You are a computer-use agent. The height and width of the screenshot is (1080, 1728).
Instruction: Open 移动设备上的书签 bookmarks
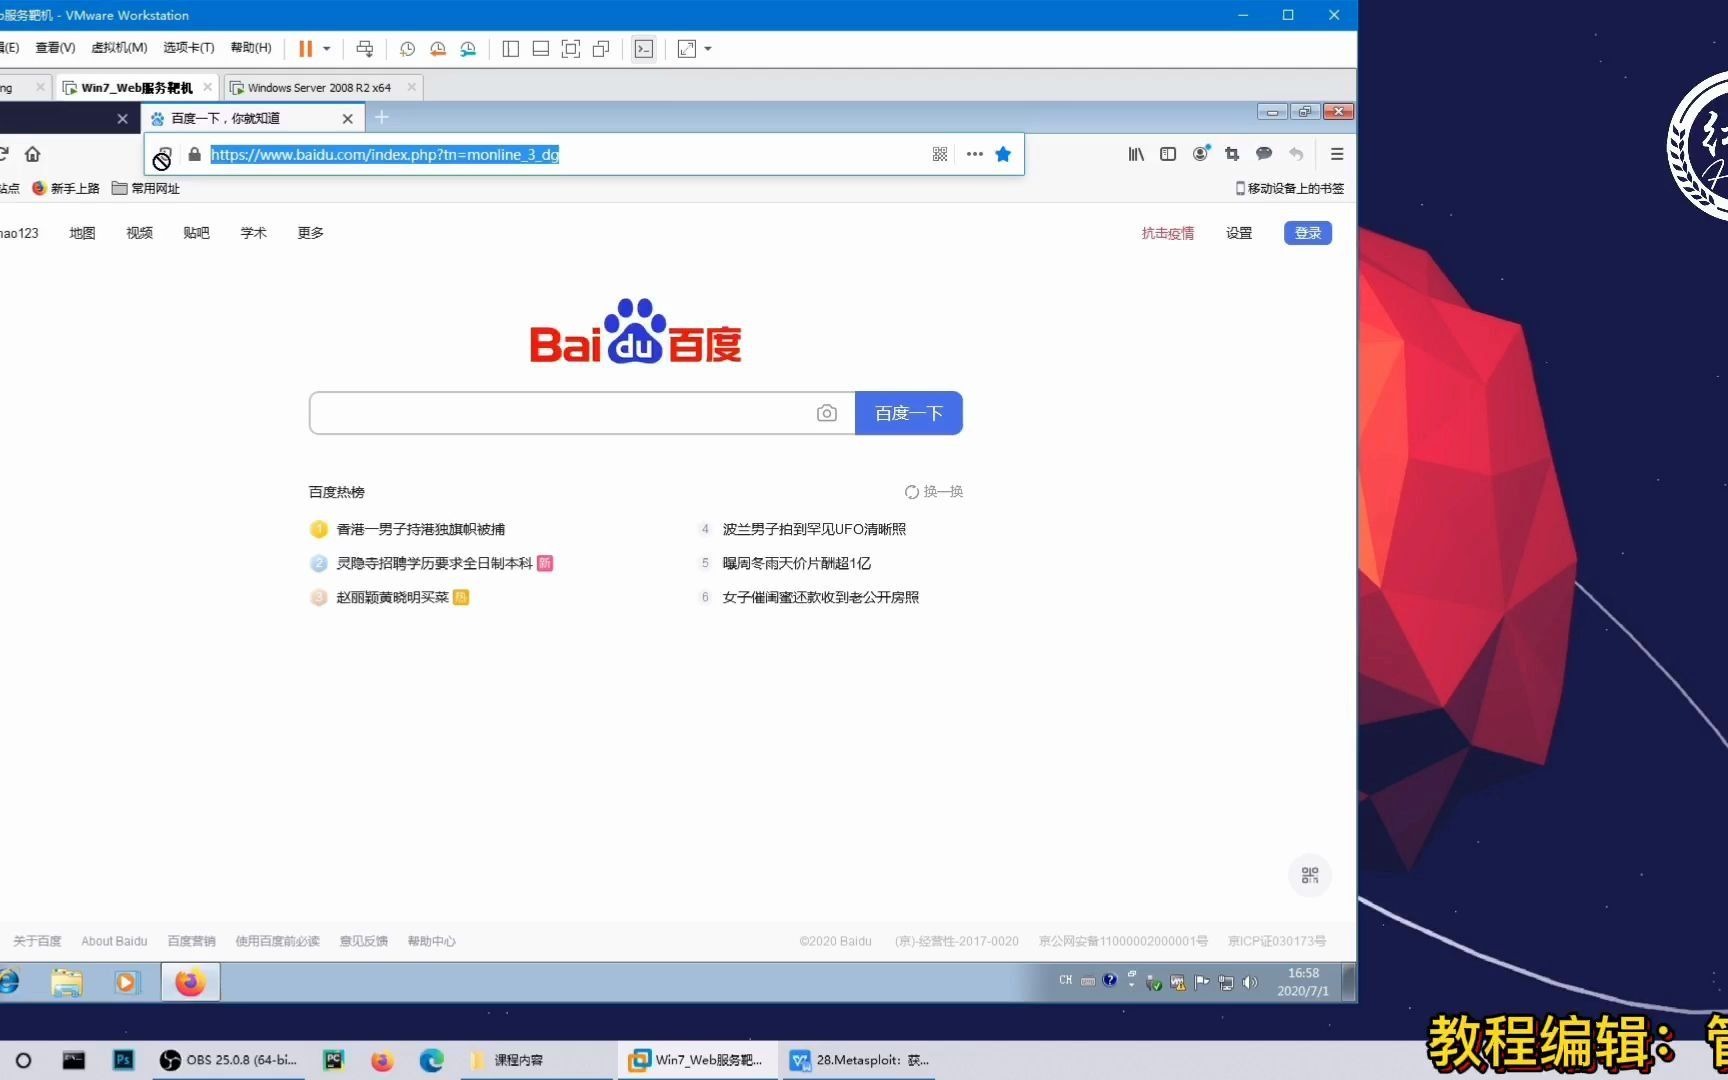1290,188
